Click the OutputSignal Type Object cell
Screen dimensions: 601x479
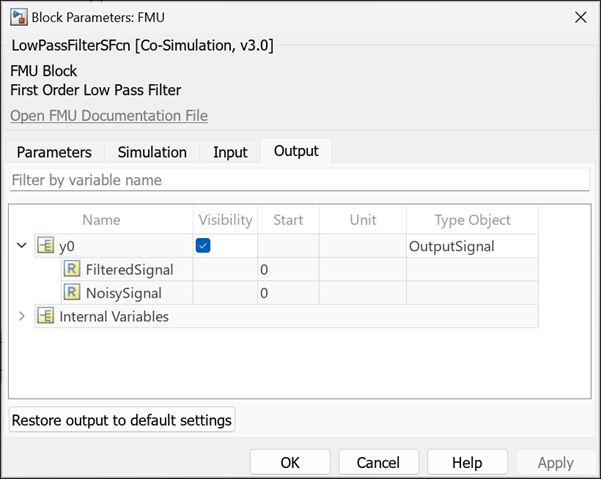click(x=471, y=246)
